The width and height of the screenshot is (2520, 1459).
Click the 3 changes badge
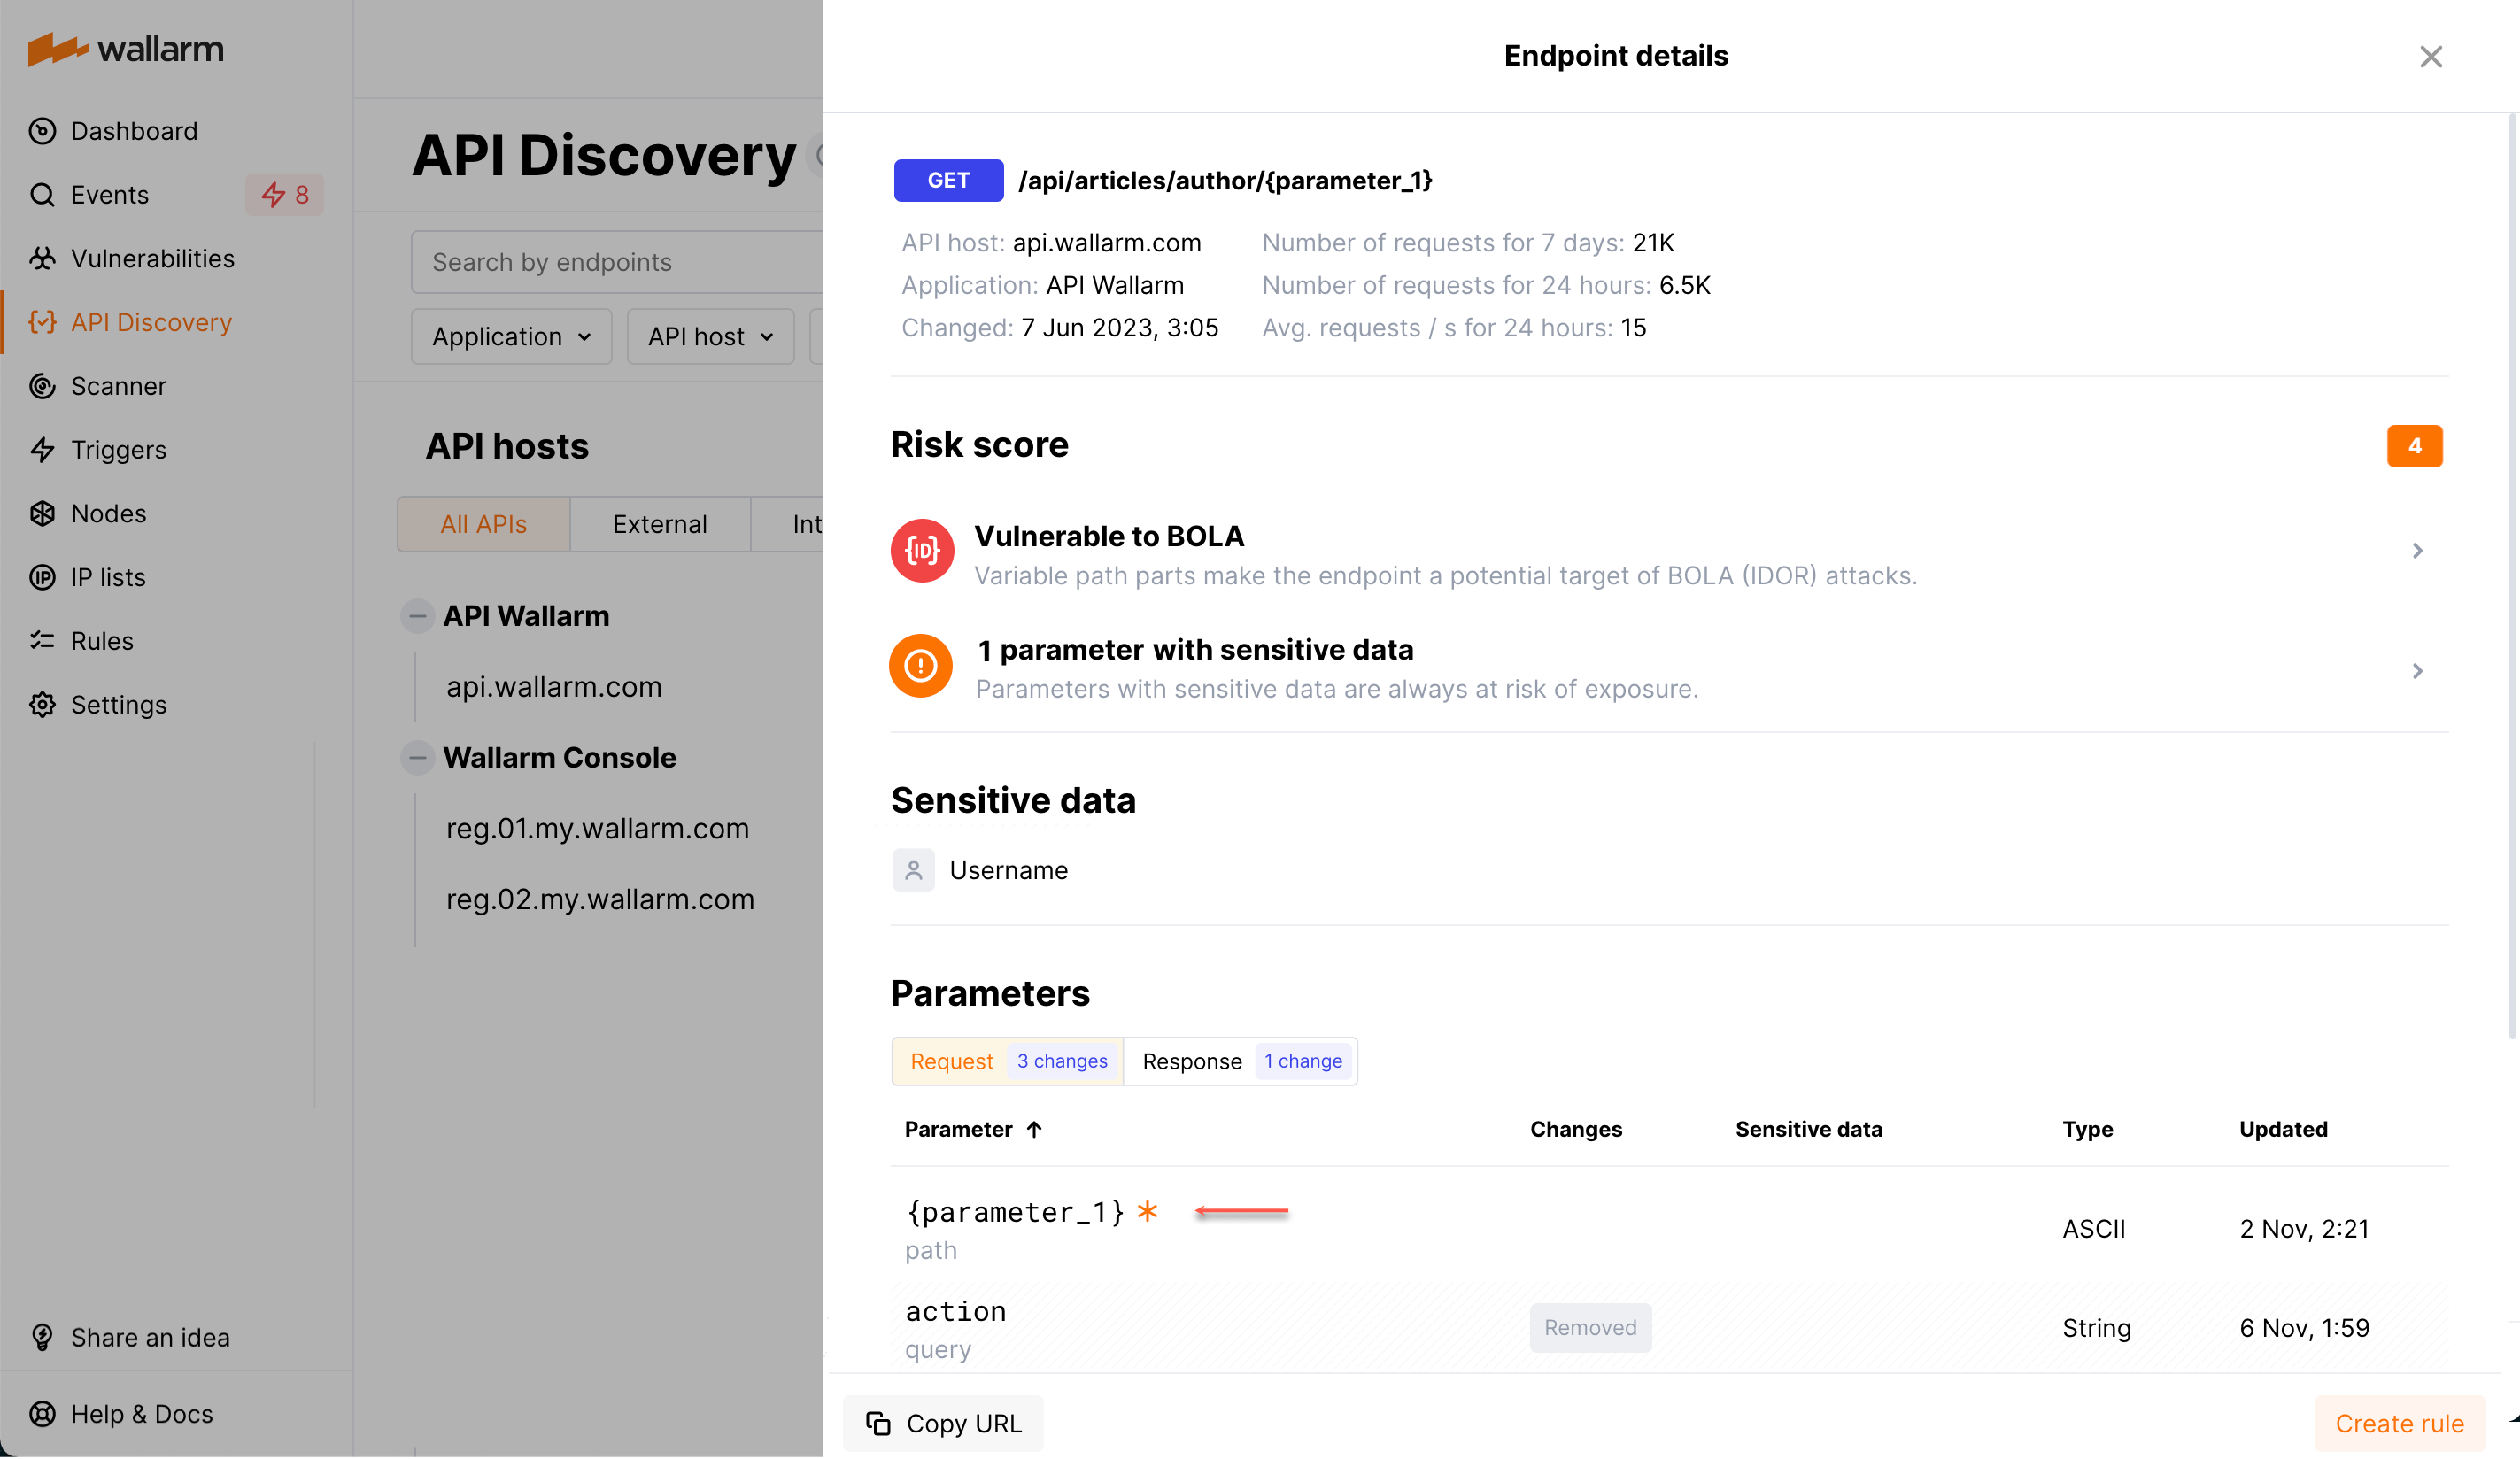(x=1062, y=1062)
